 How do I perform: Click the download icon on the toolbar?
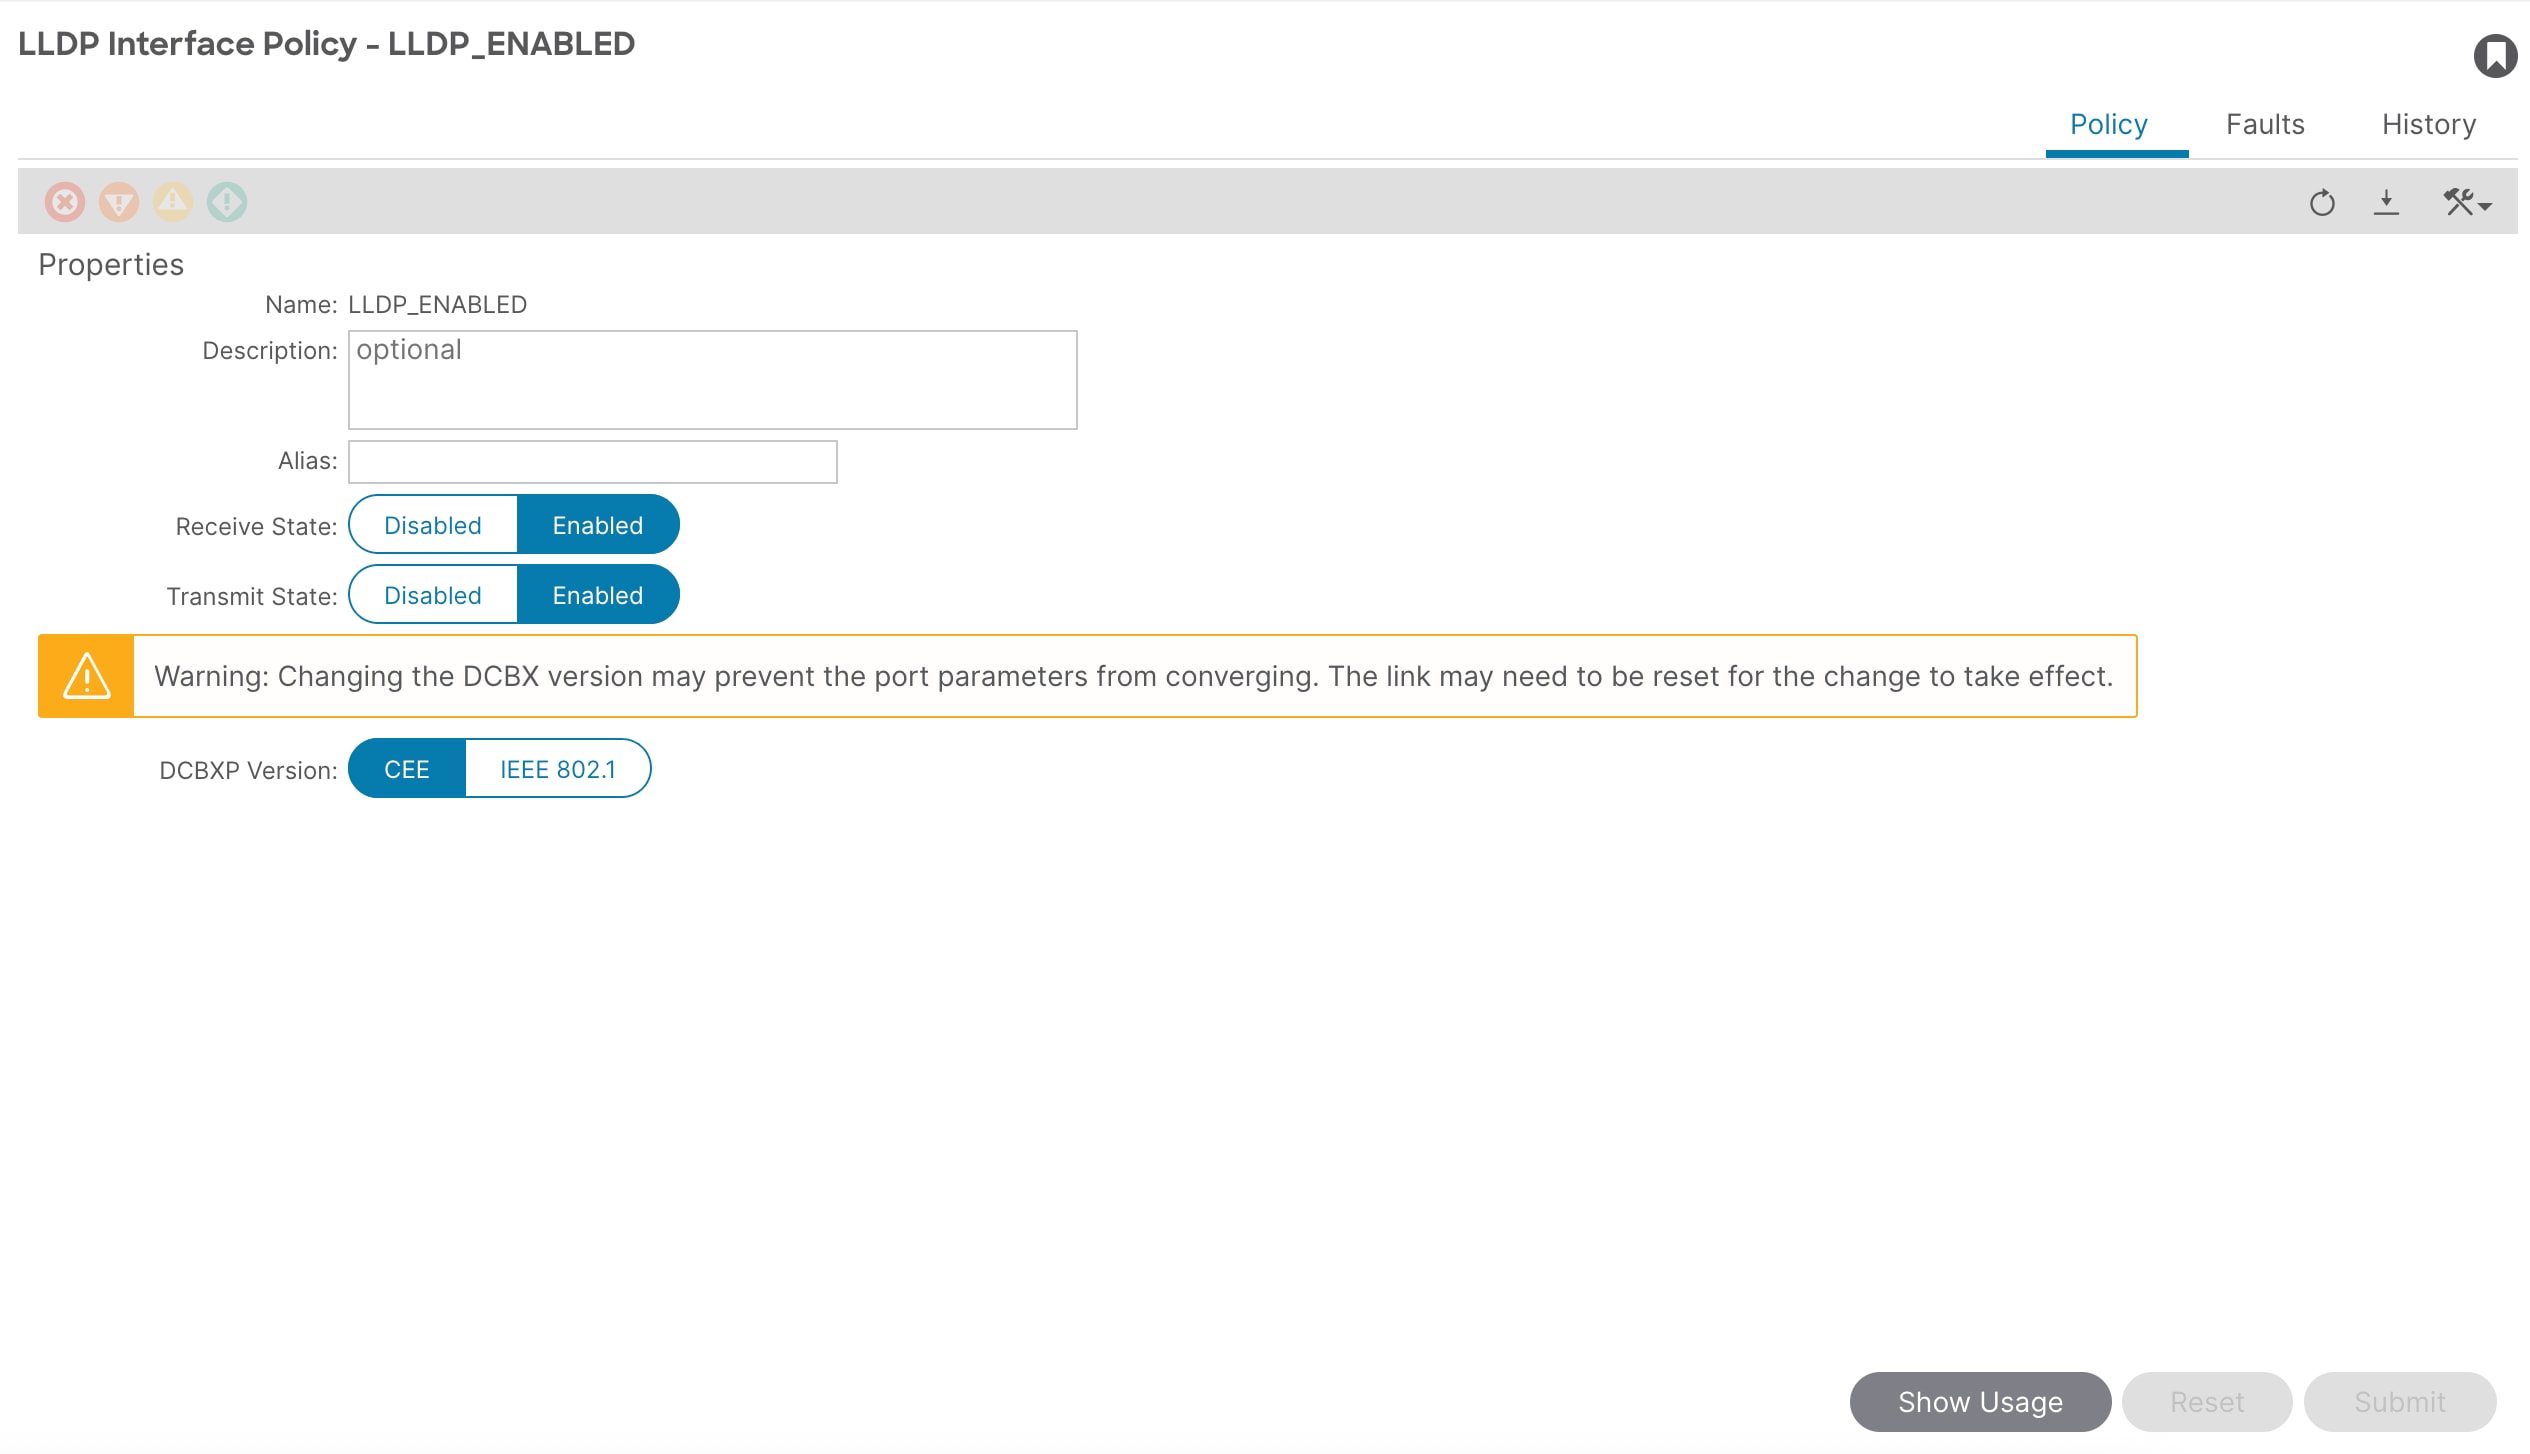pos(2388,203)
